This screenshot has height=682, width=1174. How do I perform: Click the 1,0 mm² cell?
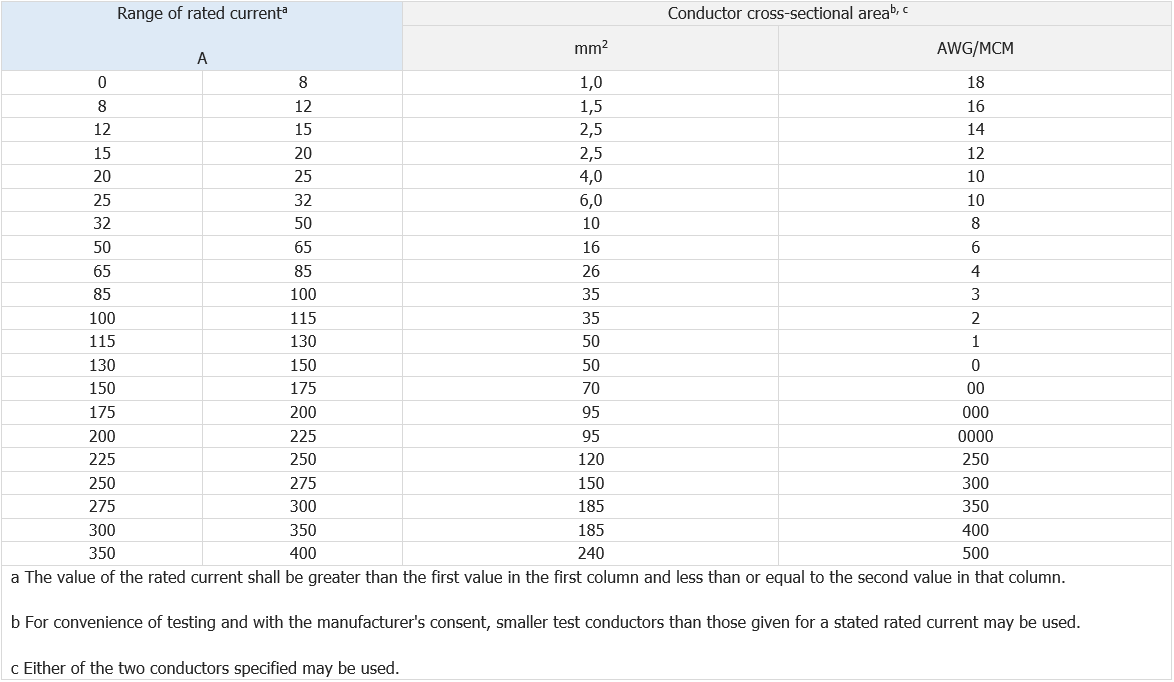pyautogui.click(x=591, y=83)
